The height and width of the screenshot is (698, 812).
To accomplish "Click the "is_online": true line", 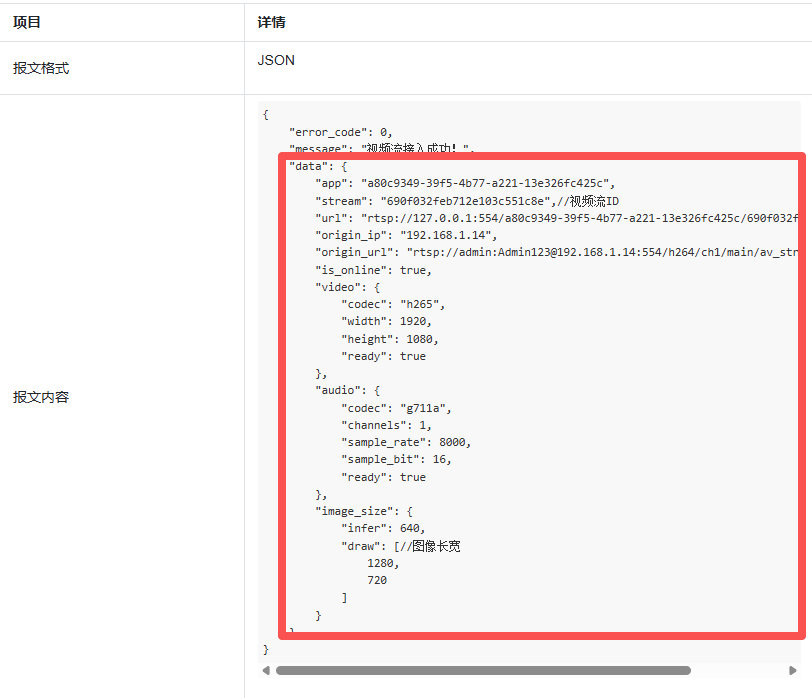I will [x=373, y=270].
